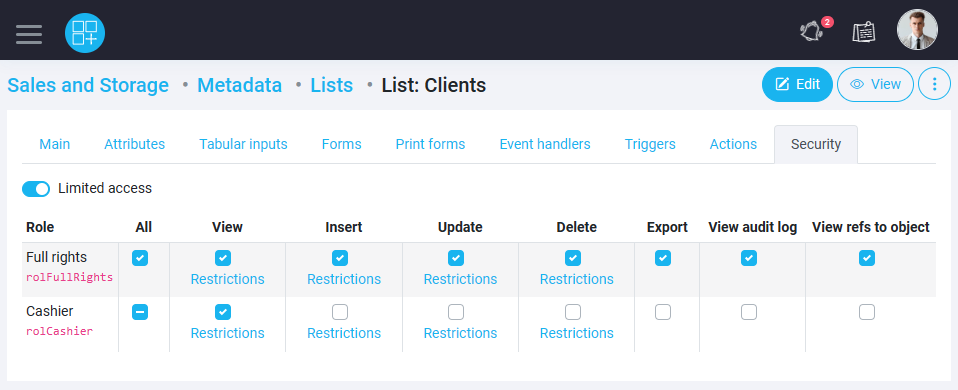The image size is (958, 390).
Task: Check Insert permission for Cashier role
Action: tap(340, 312)
